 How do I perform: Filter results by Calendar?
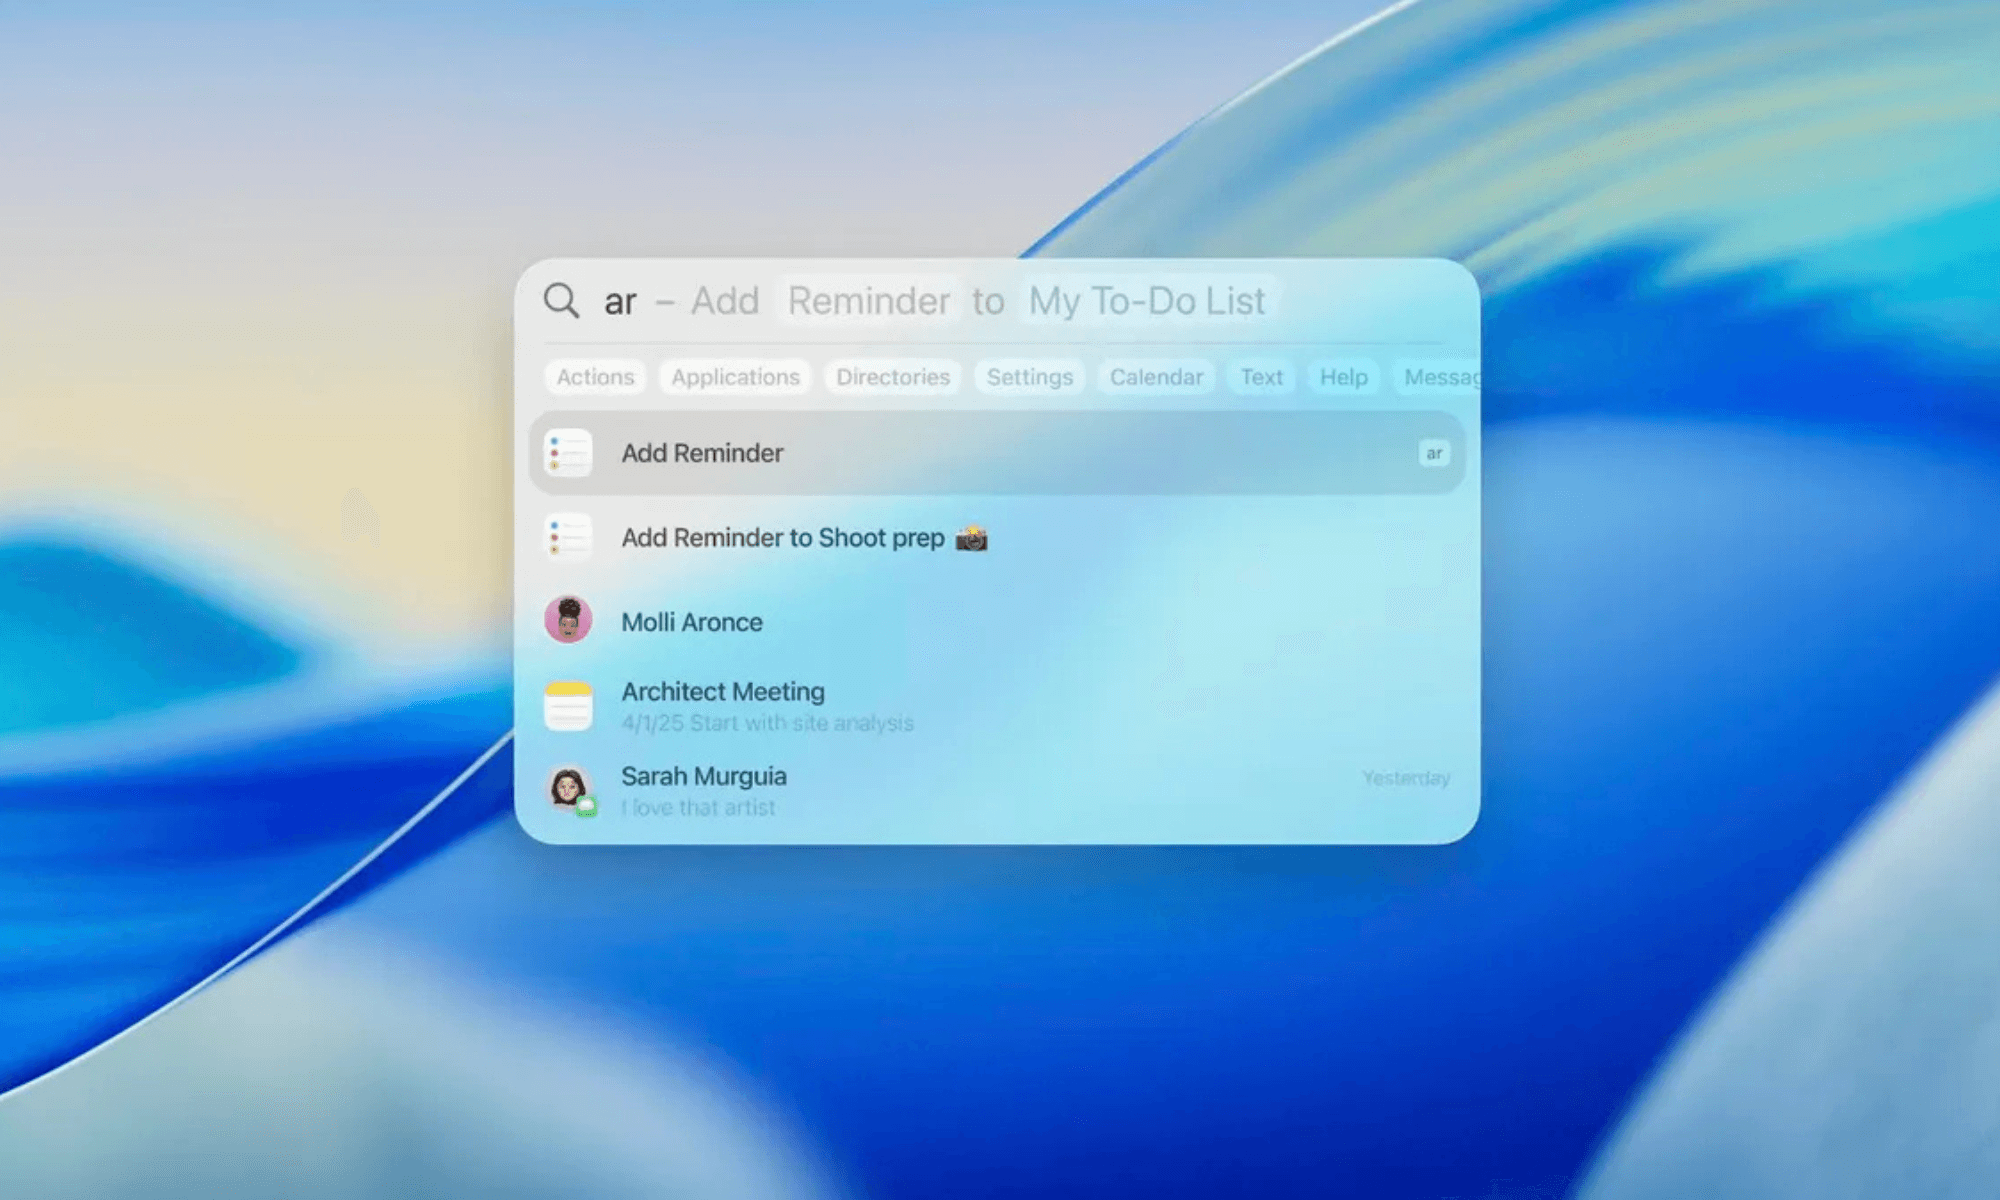pos(1156,377)
